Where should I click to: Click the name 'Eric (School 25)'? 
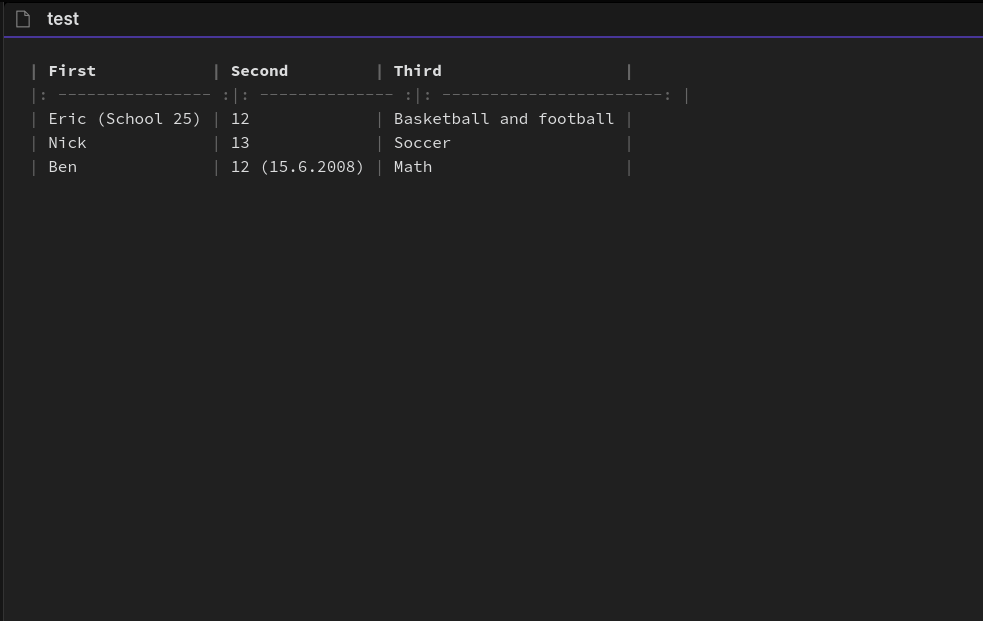coord(124,118)
